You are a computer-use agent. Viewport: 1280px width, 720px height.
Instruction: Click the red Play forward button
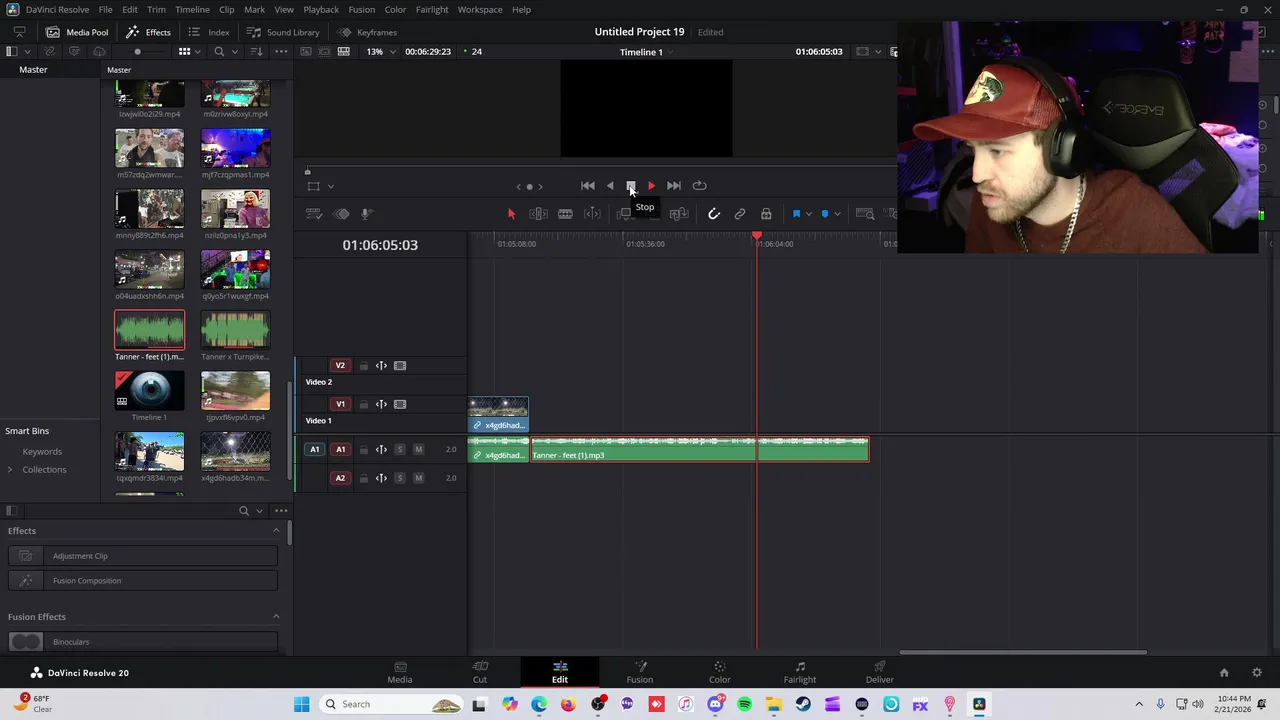point(651,185)
